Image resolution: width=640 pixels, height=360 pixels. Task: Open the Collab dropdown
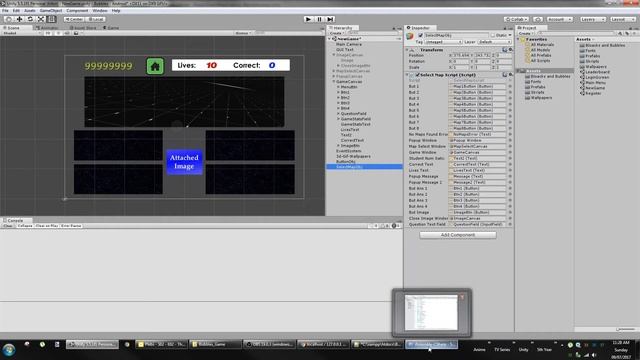pyautogui.click(x=516, y=19)
